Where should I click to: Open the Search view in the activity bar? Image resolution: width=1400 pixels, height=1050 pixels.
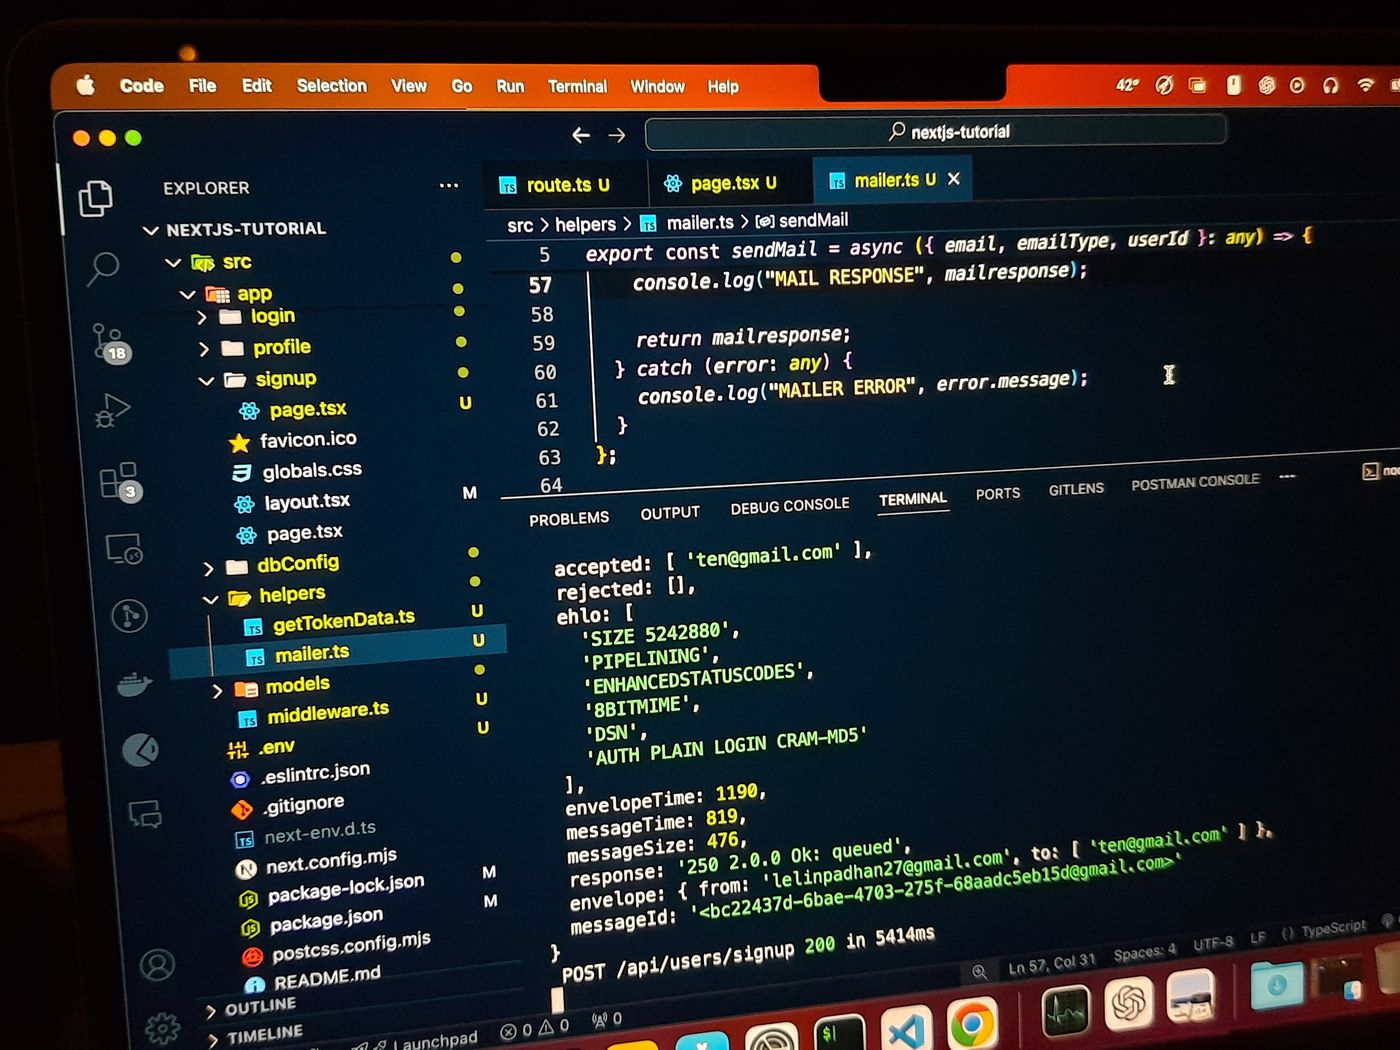[x=103, y=268]
